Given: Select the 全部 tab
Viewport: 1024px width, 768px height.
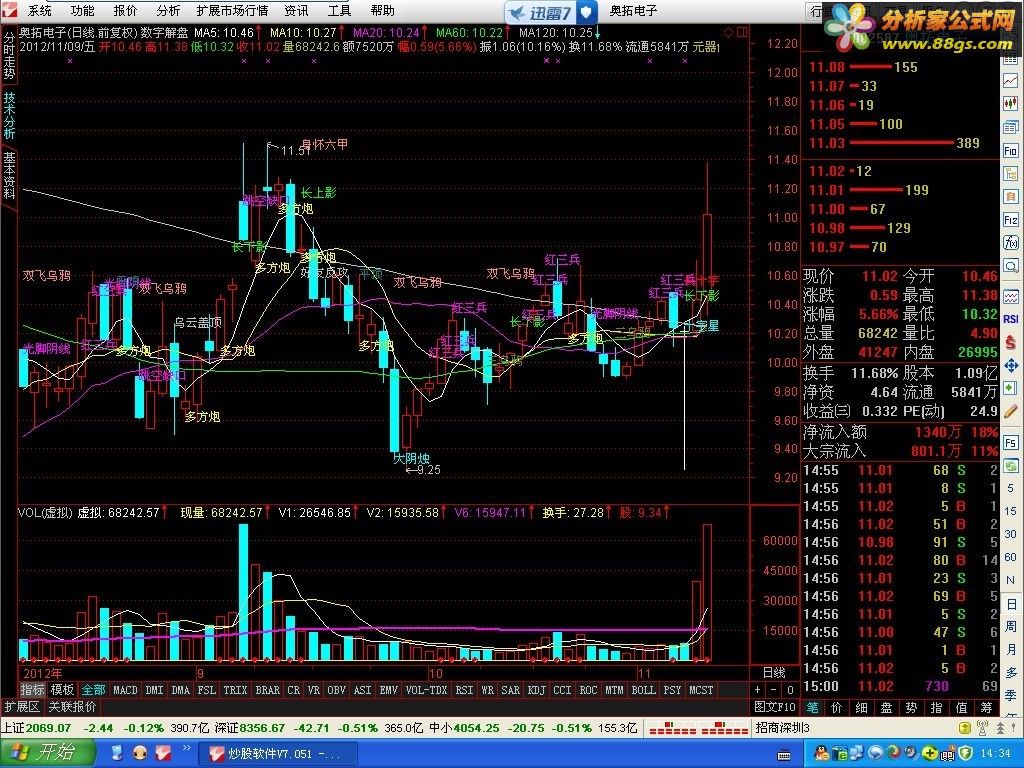Looking at the screenshot, I should click(93, 690).
